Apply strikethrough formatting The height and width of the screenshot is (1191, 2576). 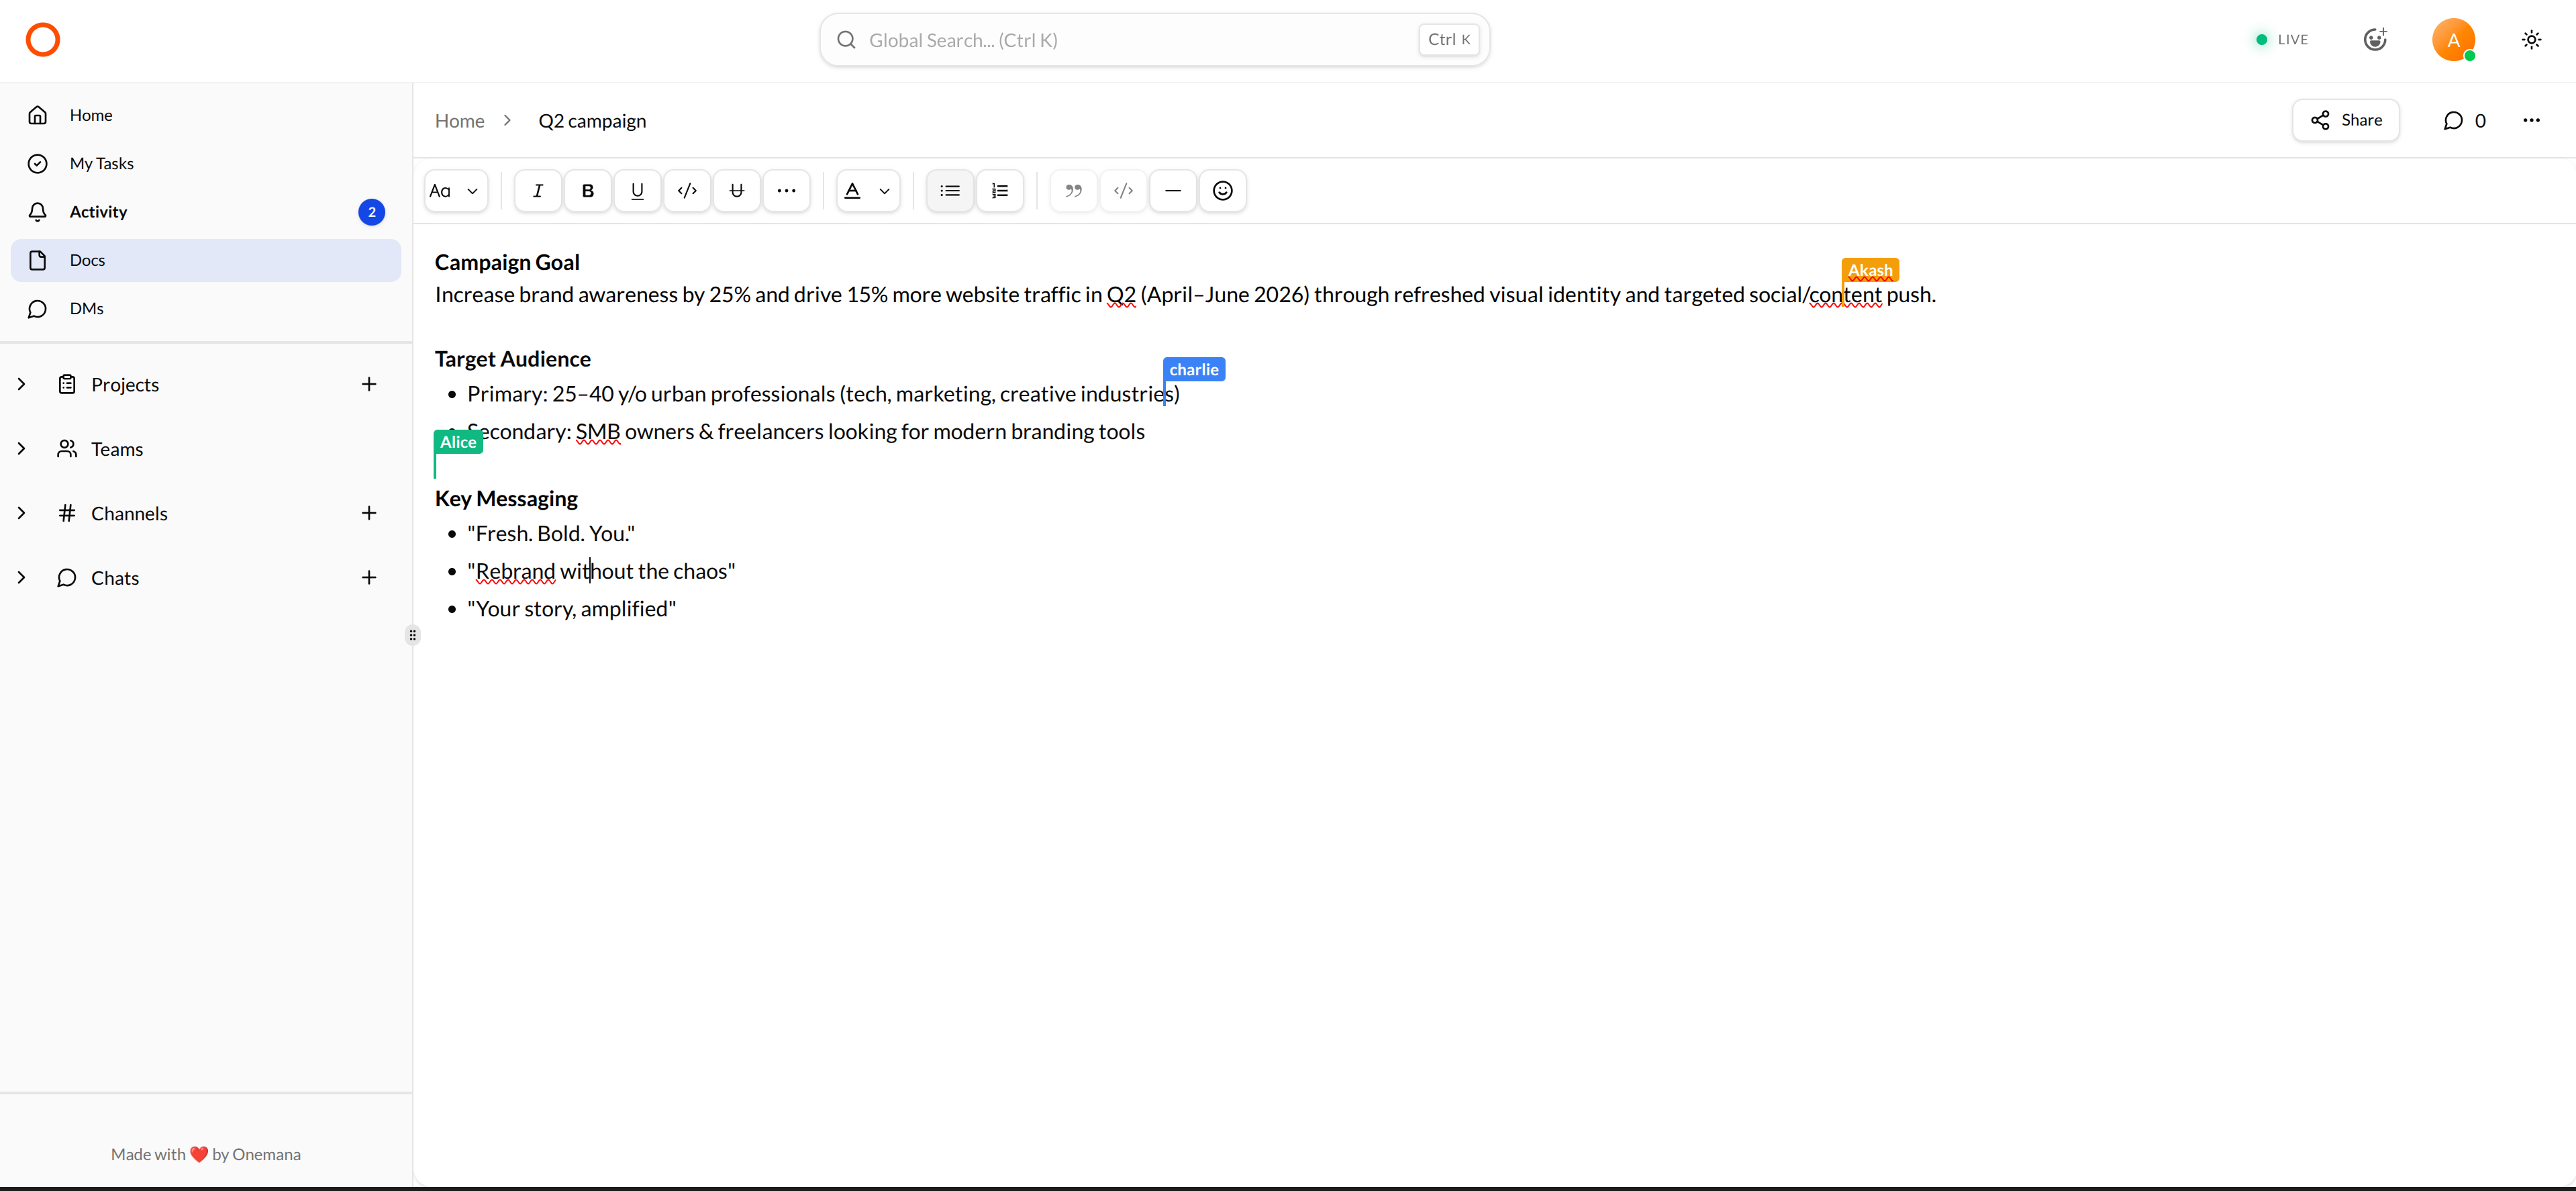[737, 191]
